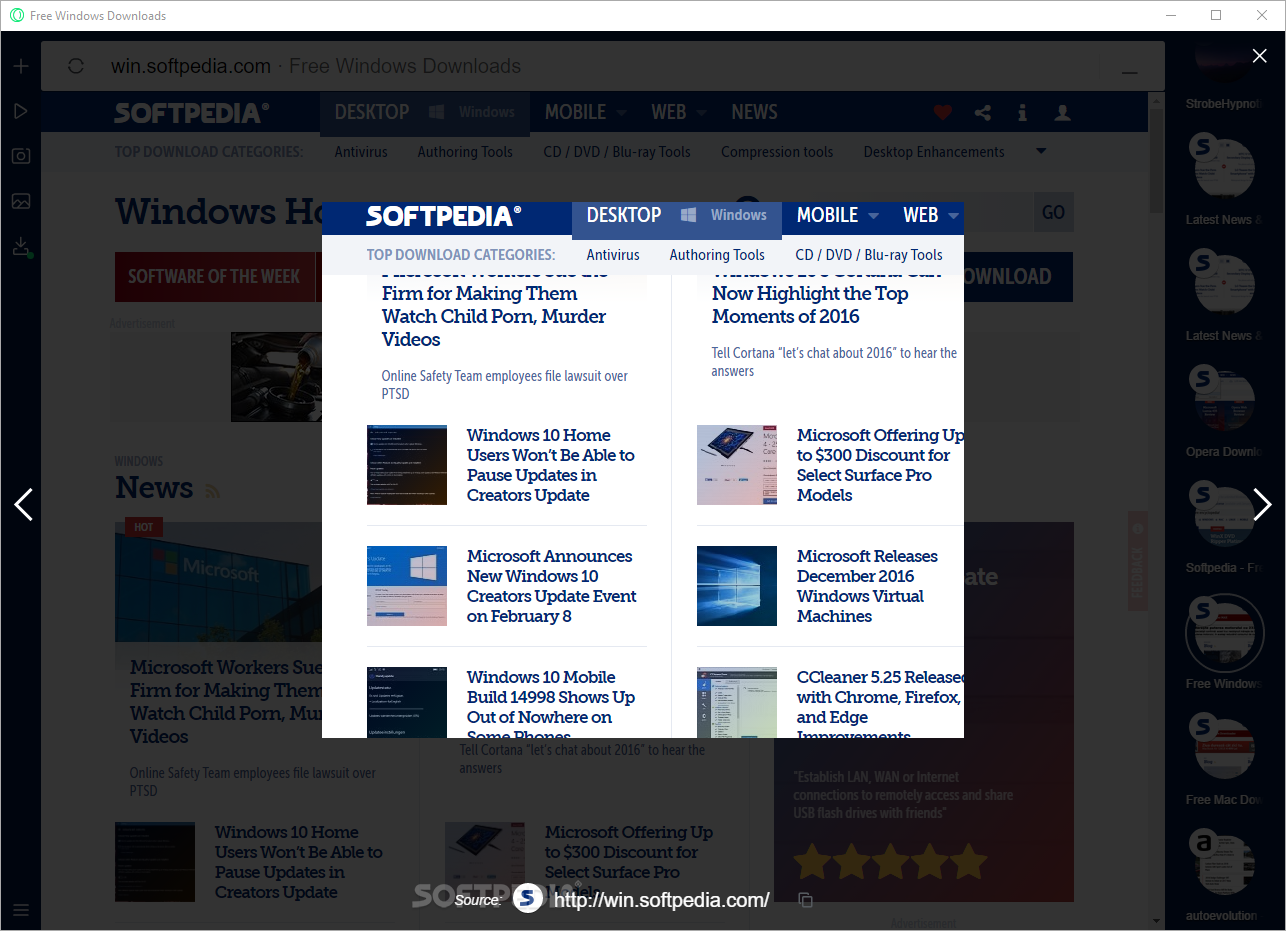Click the SOFTWARE OF THE WEEK banner
The height and width of the screenshot is (931, 1286).
(214, 277)
